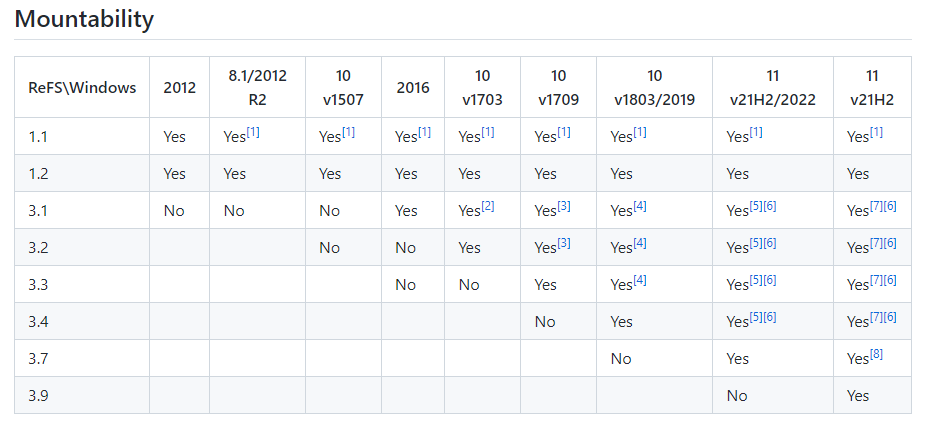This screenshot has width=929, height=429.
Task: Open footnote [8] in row 3.7
Action: click(876, 354)
